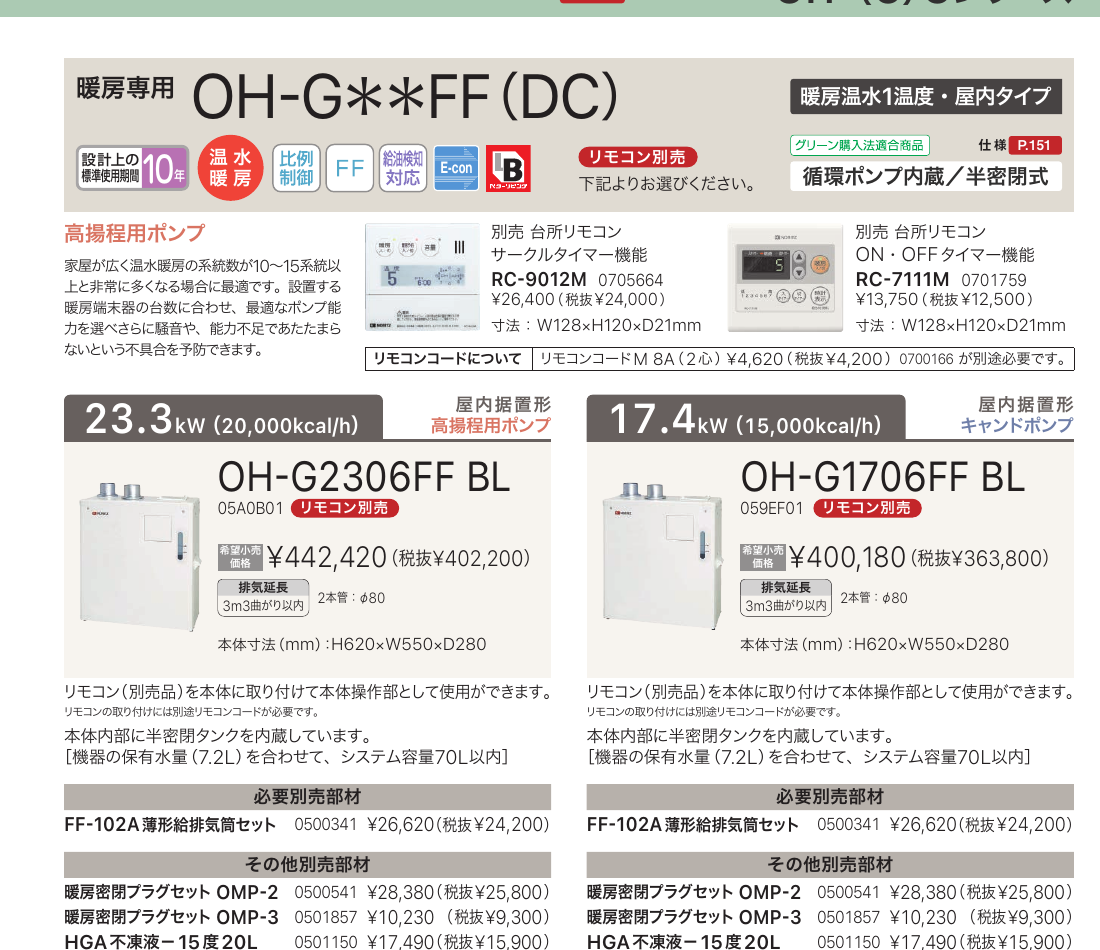Screen dimensions: 1100x950
Task: Click the ¥400,180 price
Action: pyautogui.click(x=847, y=558)
